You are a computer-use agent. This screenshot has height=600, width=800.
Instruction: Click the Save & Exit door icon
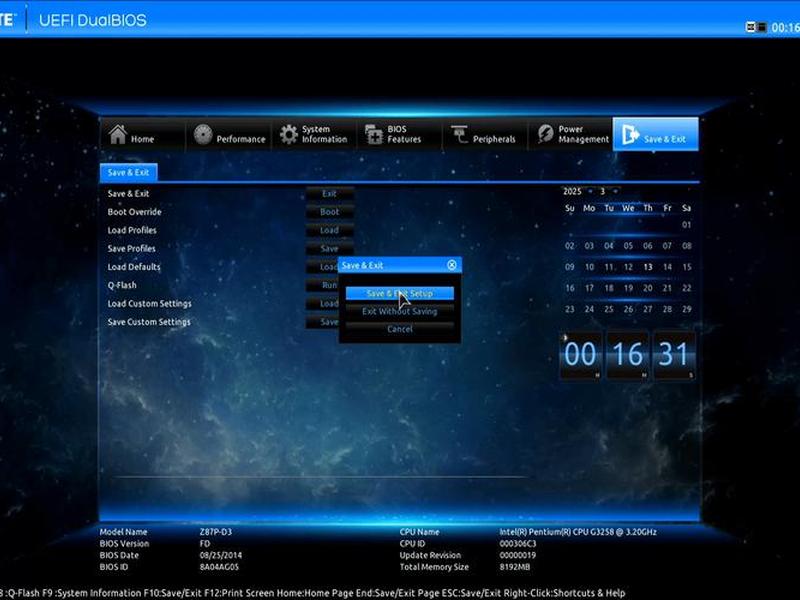pyautogui.click(x=630, y=135)
